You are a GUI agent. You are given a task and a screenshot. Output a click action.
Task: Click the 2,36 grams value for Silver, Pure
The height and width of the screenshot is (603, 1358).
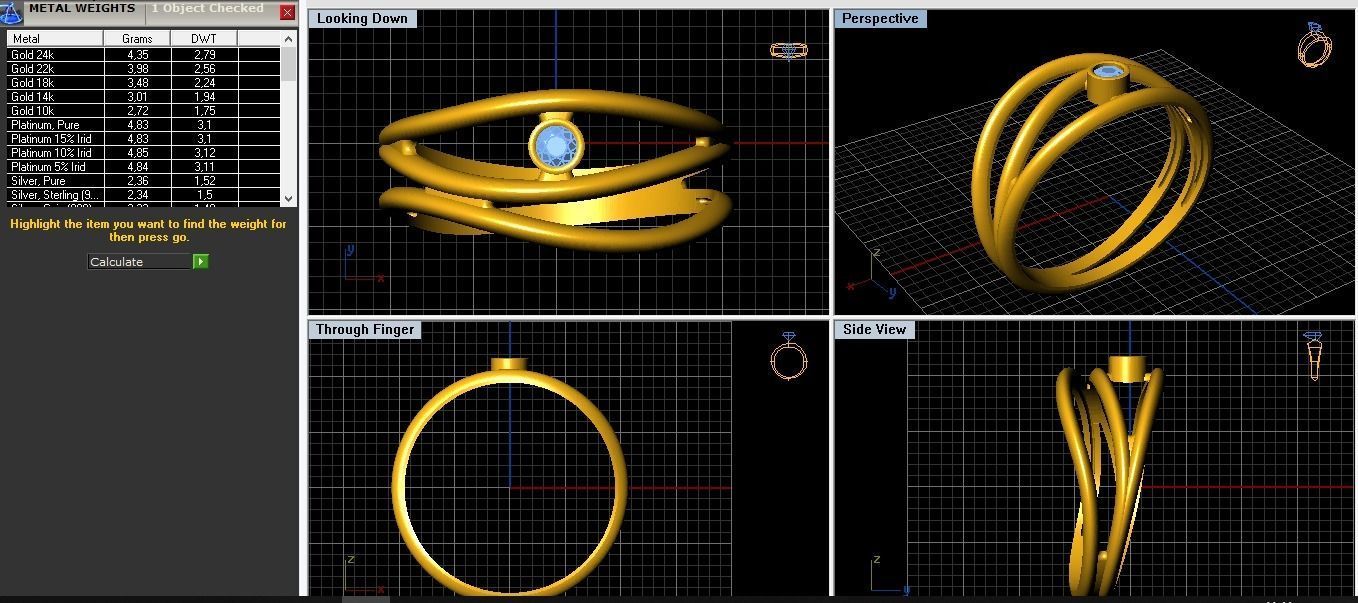pos(138,181)
